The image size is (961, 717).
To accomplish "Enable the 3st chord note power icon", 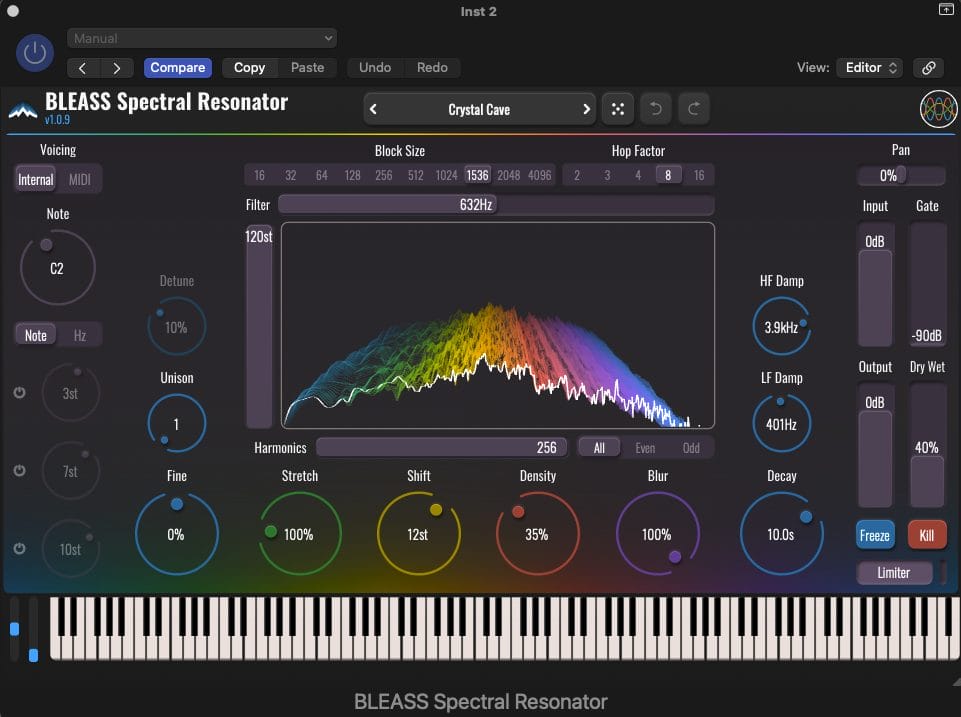I will pos(20,393).
